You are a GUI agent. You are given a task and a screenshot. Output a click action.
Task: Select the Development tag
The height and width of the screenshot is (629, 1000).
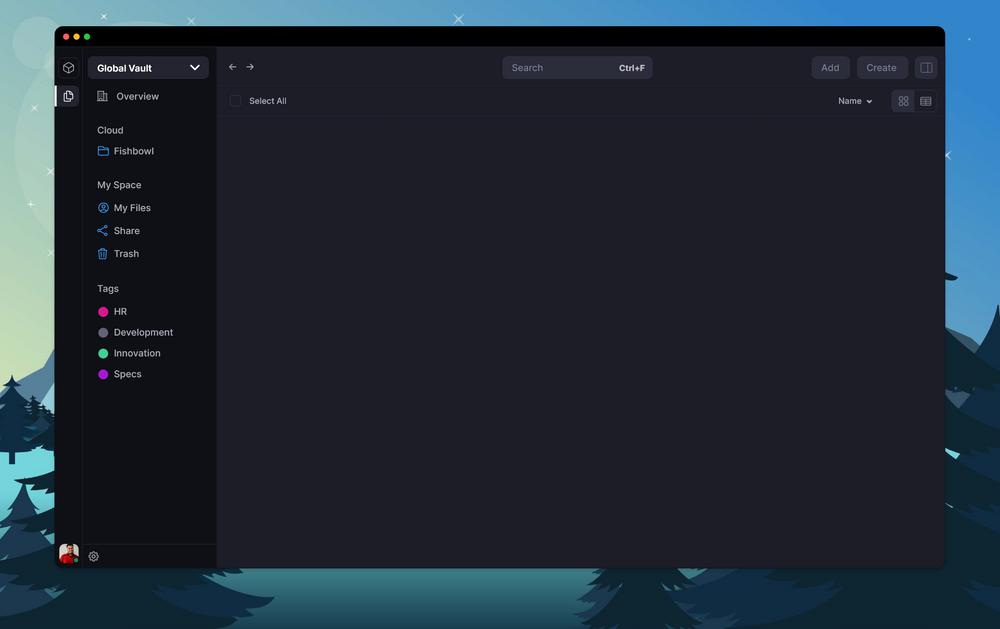point(142,332)
